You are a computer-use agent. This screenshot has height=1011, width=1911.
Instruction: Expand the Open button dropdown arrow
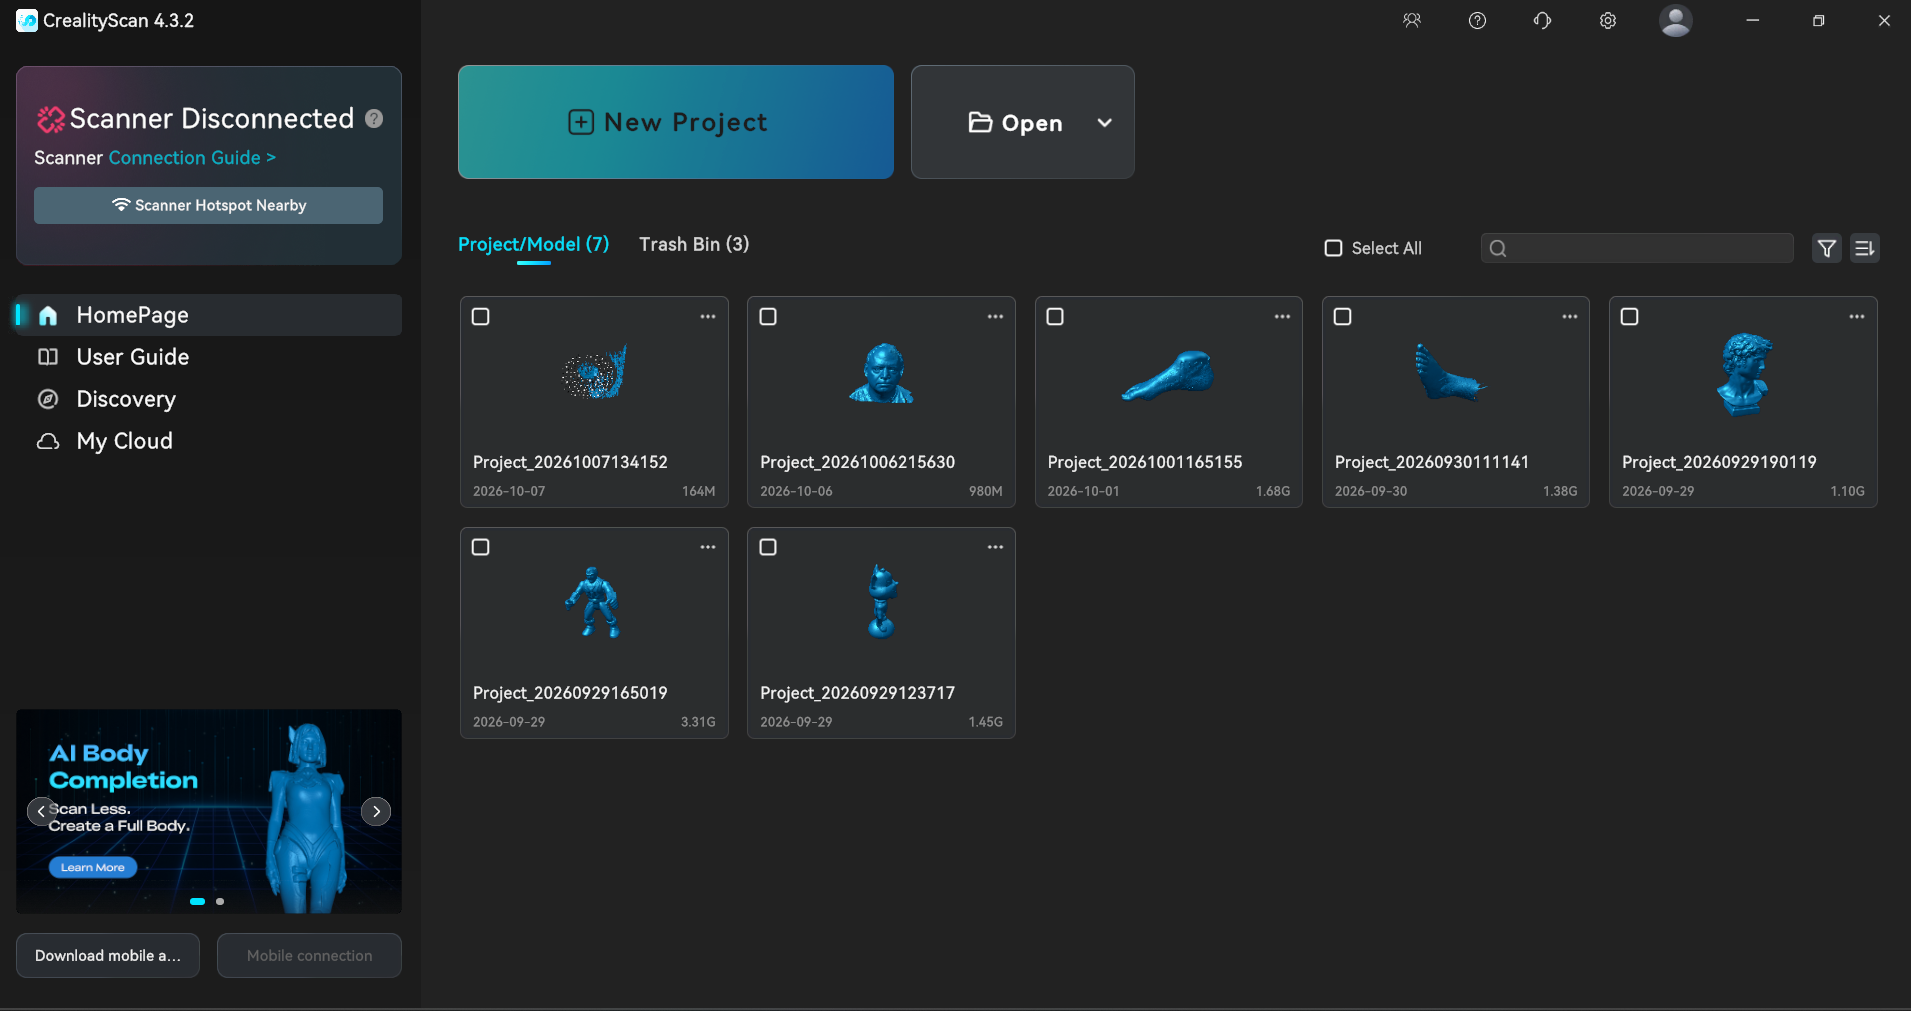click(x=1104, y=123)
